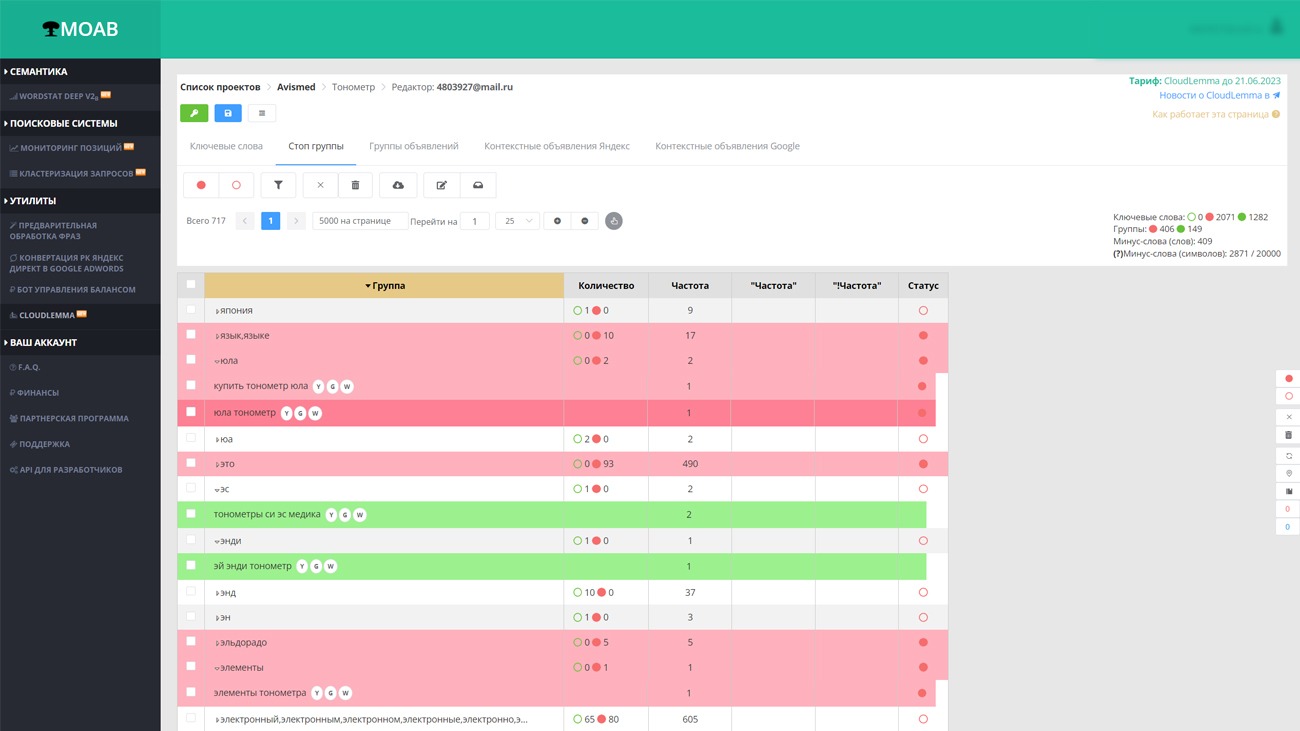Click the edit pencil icon in toolbar
The width and height of the screenshot is (1300, 731).
(441, 185)
